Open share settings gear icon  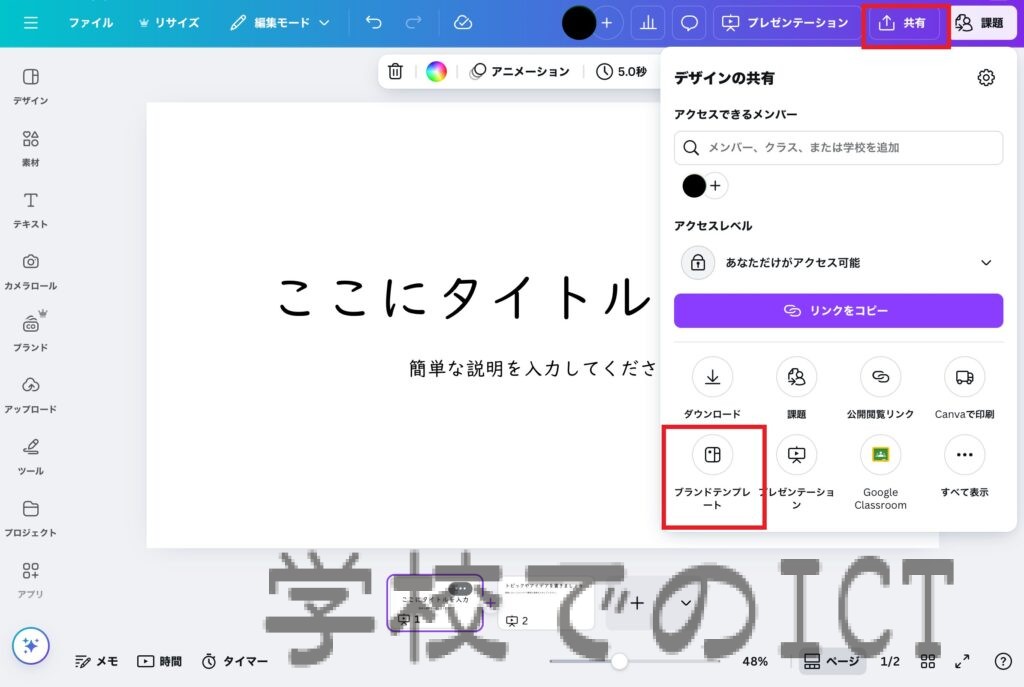[986, 78]
